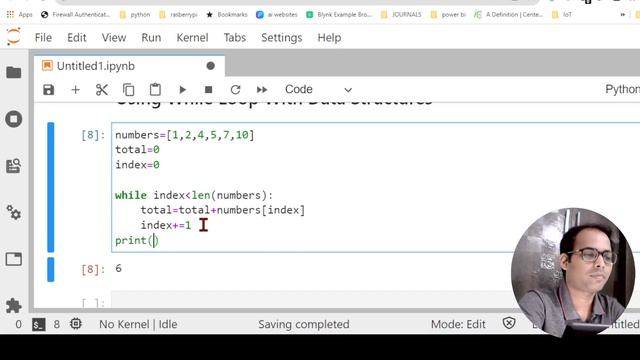
Task: Click the total=total+numbers[index] line
Action: point(223,210)
